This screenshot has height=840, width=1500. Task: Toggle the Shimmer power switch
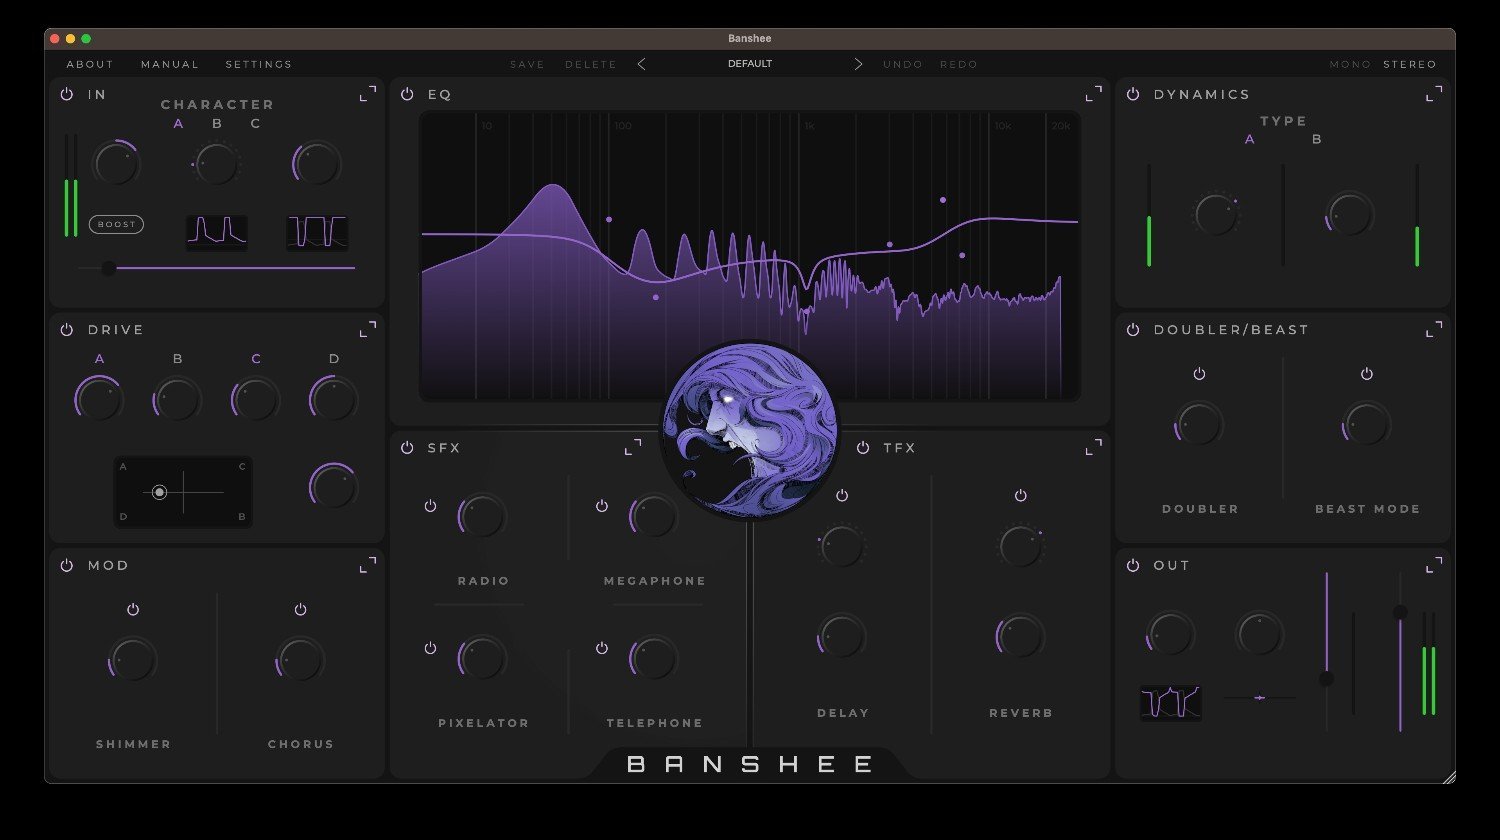[133, 608]
